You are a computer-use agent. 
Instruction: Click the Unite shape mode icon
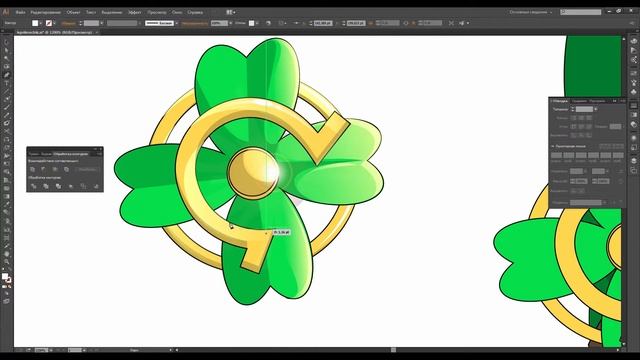tap(32, 169)
